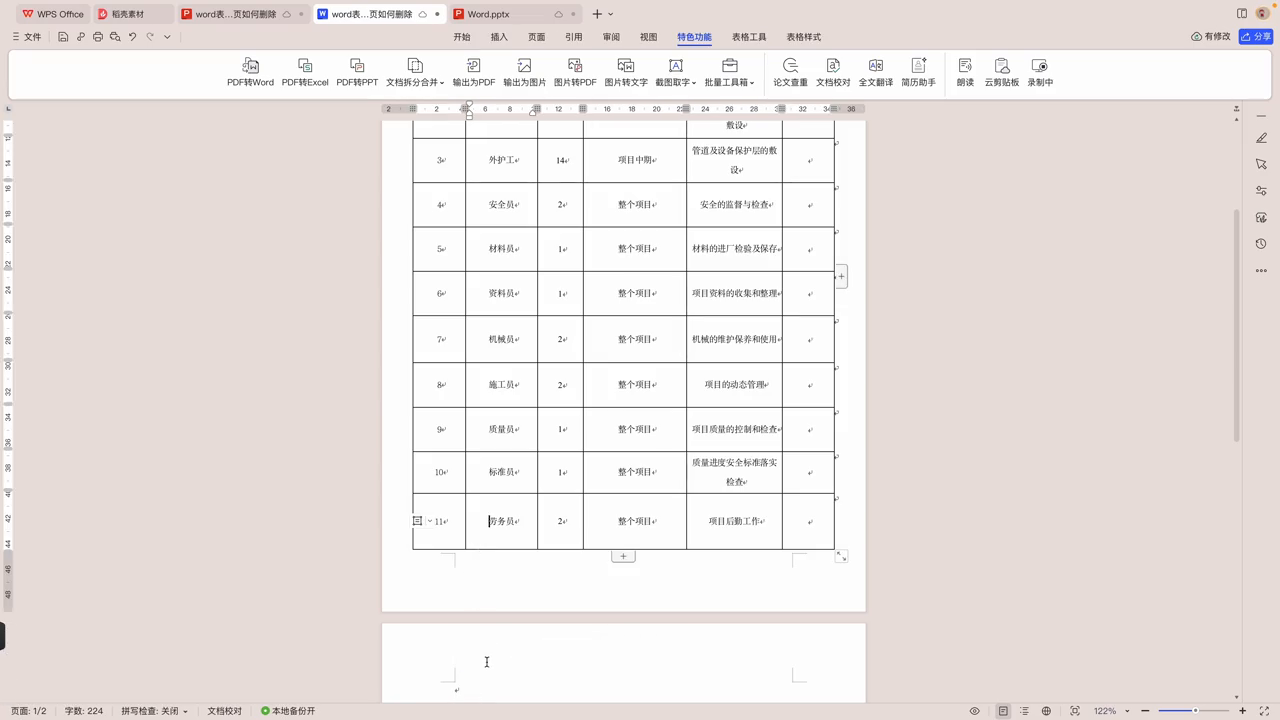The width and height of the screenshot is (1280, 720).
Task: Add a new table row below
Action: coord(623,556)
